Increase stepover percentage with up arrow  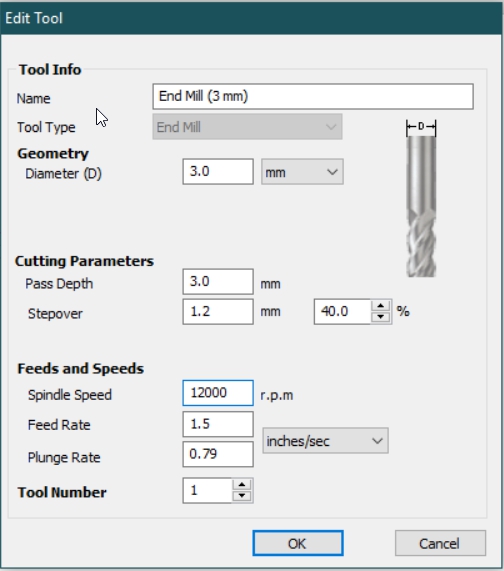click(381, 306)
